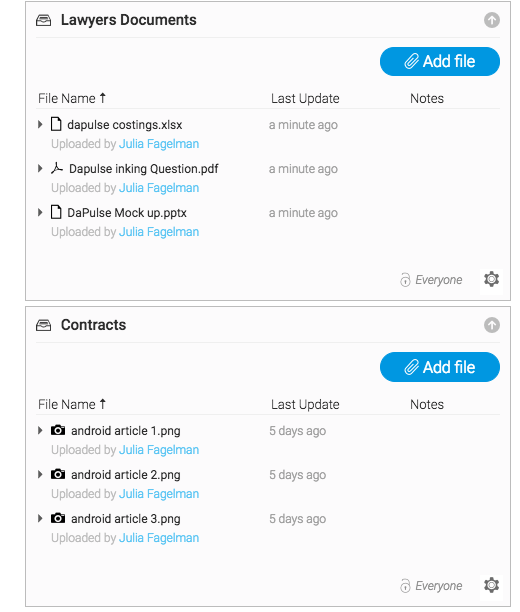Viewport: 520px width, 612px height.
Task: Click camera icon next to android article 1.png
Action: (x=58, y=430)
